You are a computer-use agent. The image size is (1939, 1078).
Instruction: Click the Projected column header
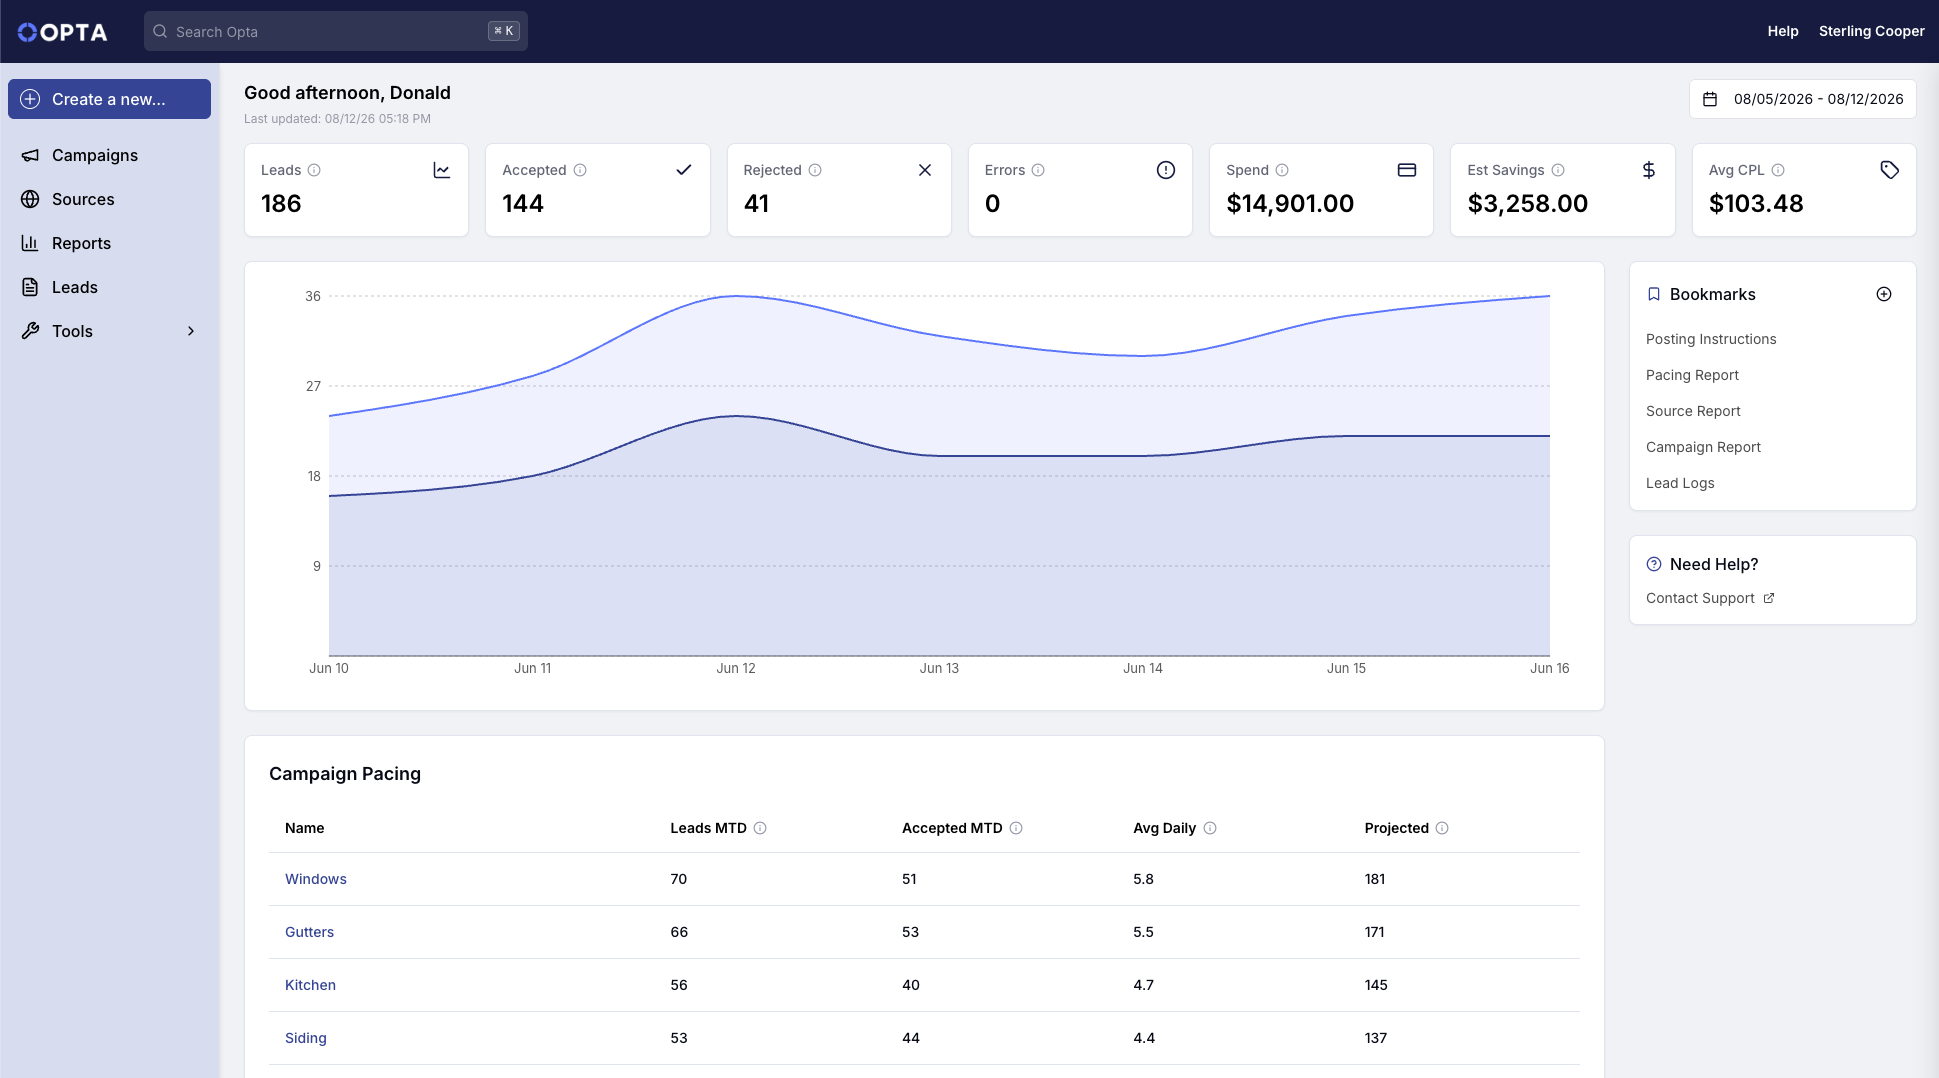[x=1396, y=828]
